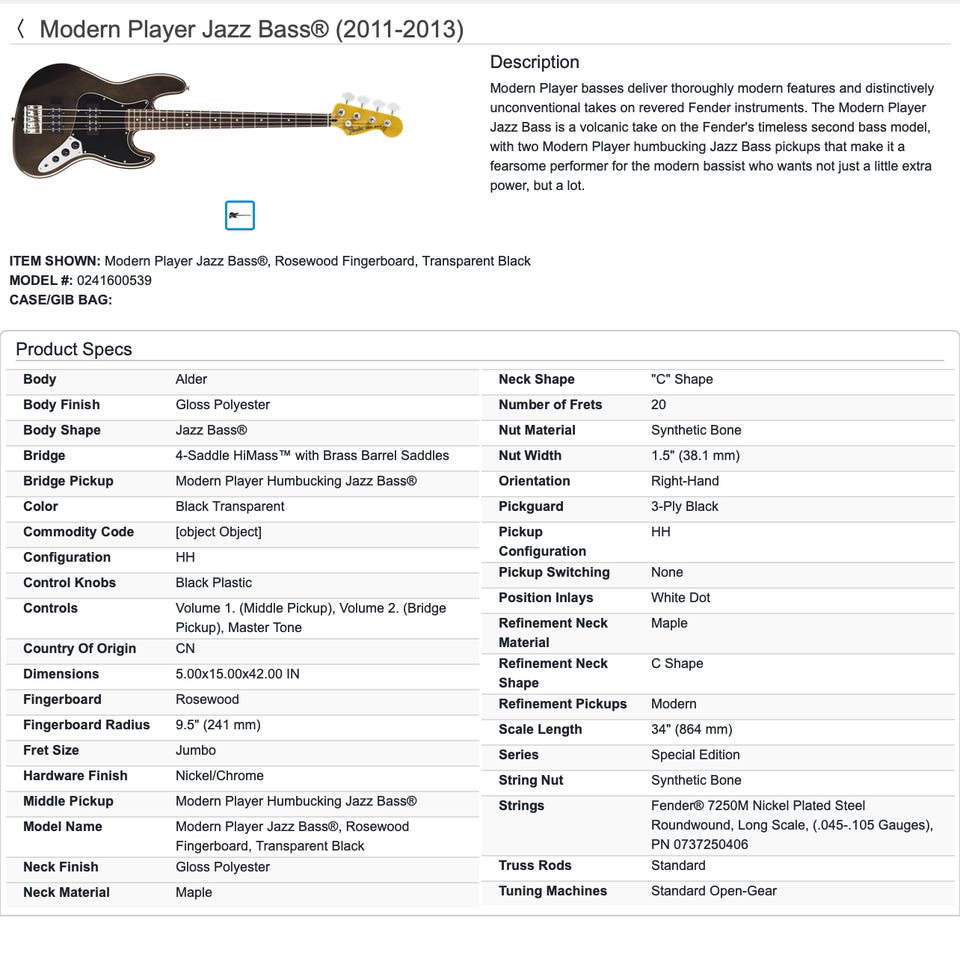Select the Bridge Pickup spec row label
Viewport: 960px width, 953px height.
pyautogui.click(x=68, y=481)
